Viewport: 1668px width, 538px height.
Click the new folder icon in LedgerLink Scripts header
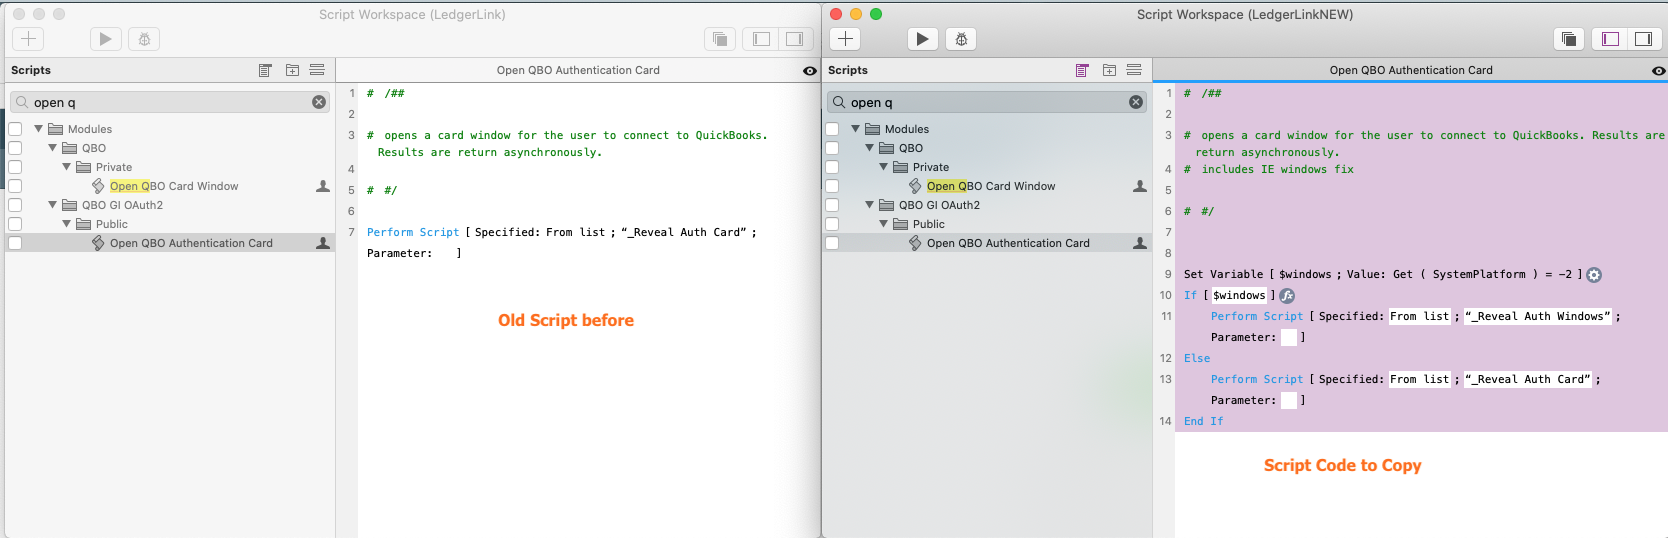(292, 70)
